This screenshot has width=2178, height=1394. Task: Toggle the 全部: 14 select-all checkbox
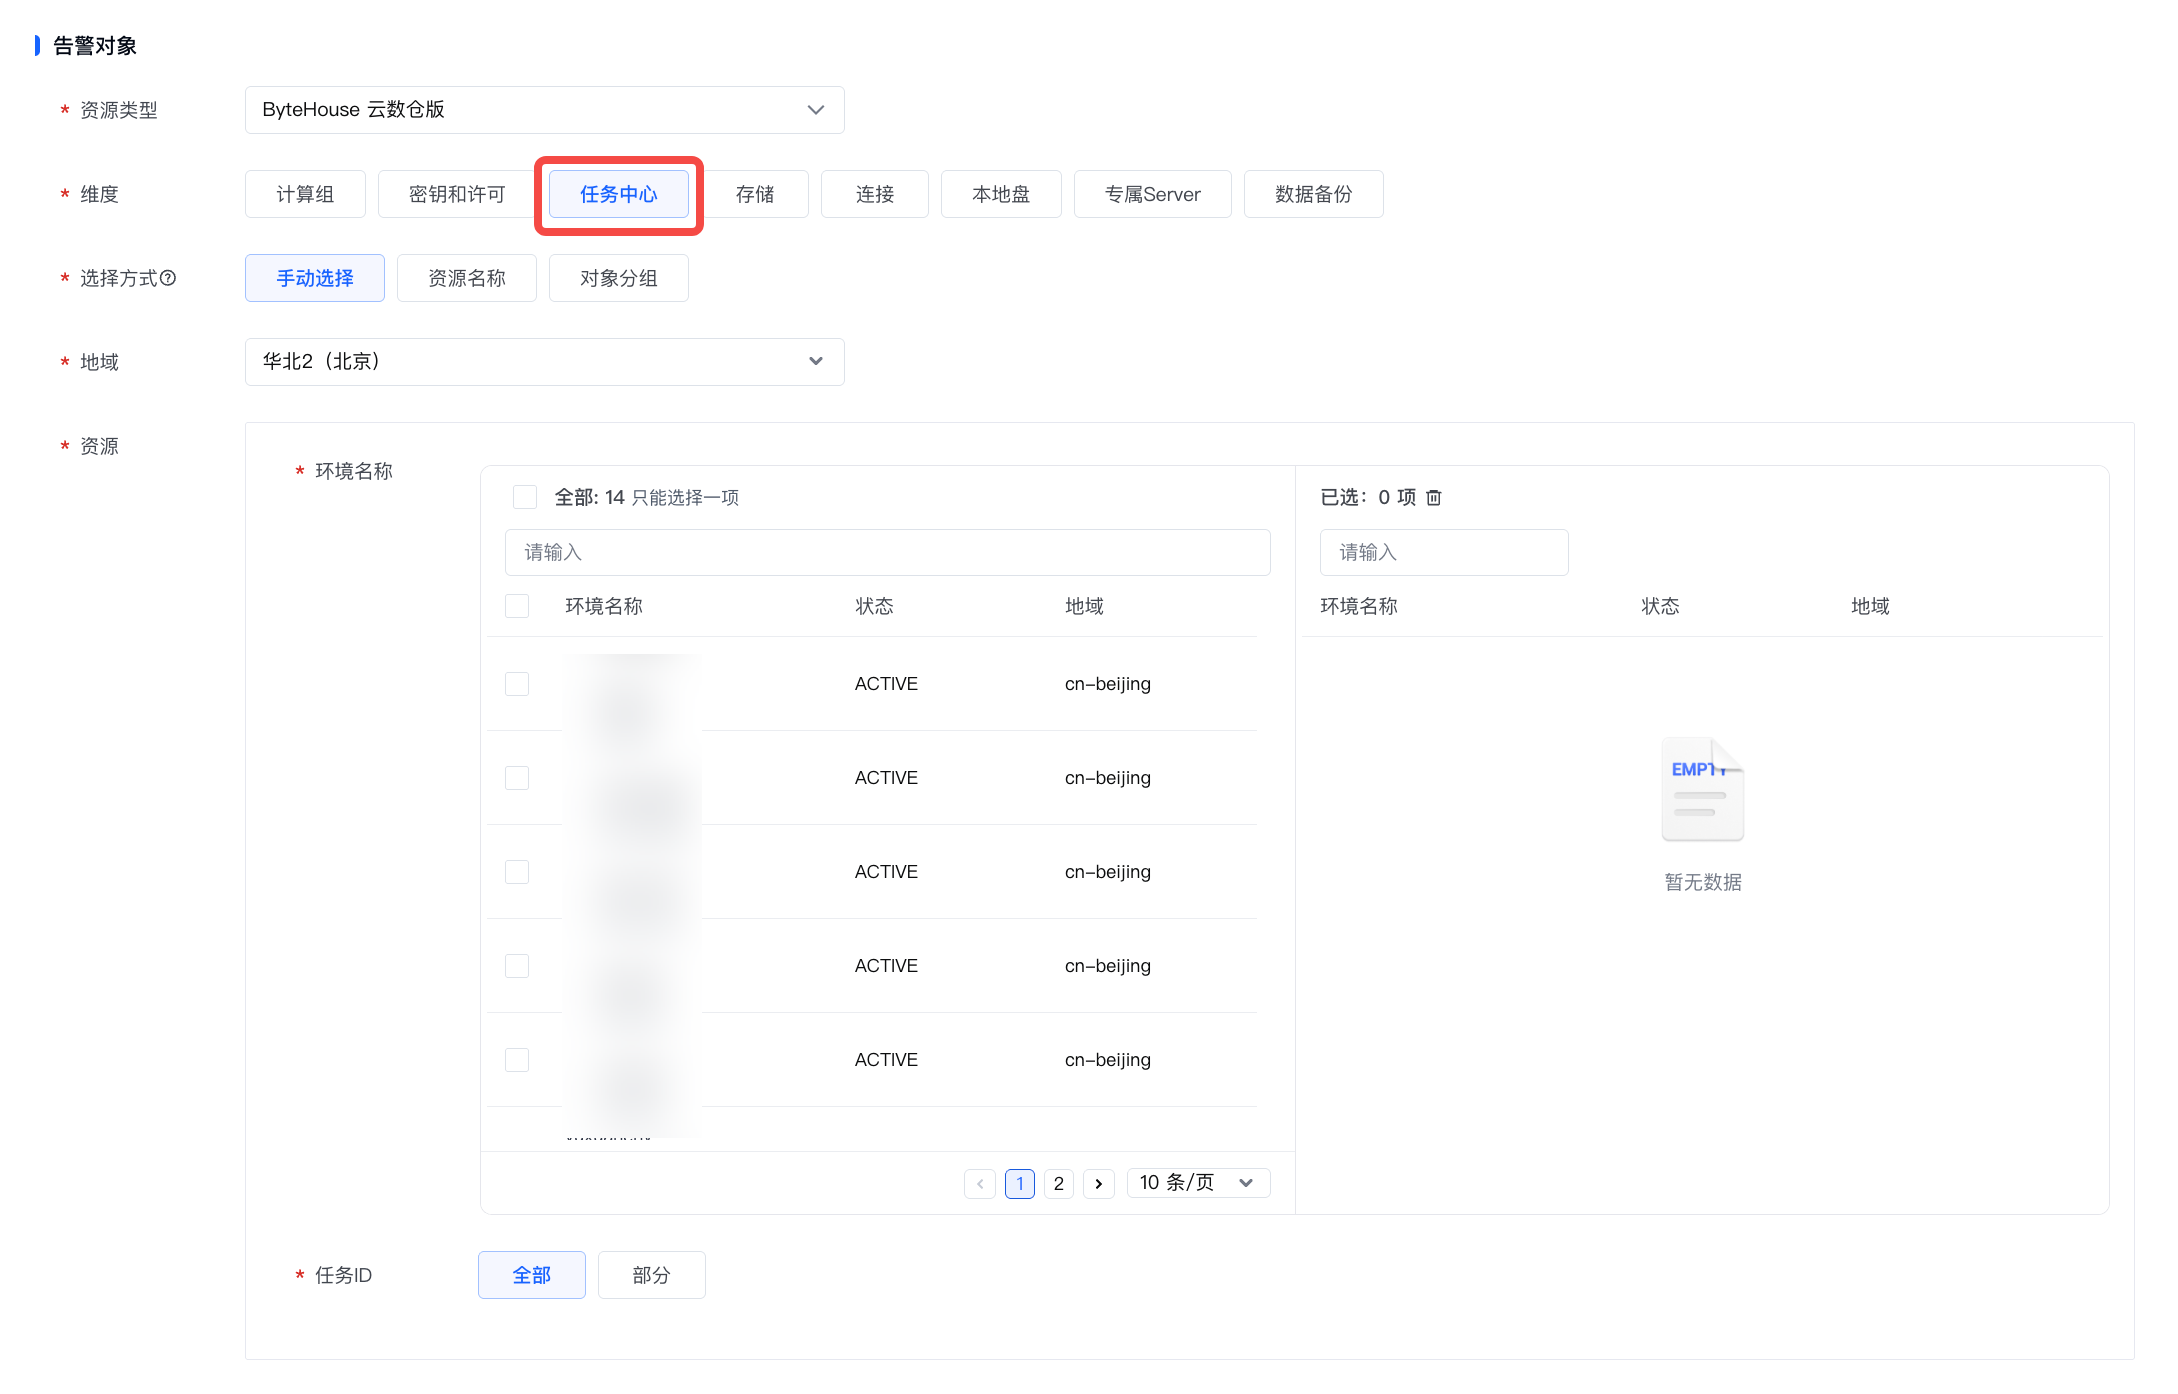point(524,497)
